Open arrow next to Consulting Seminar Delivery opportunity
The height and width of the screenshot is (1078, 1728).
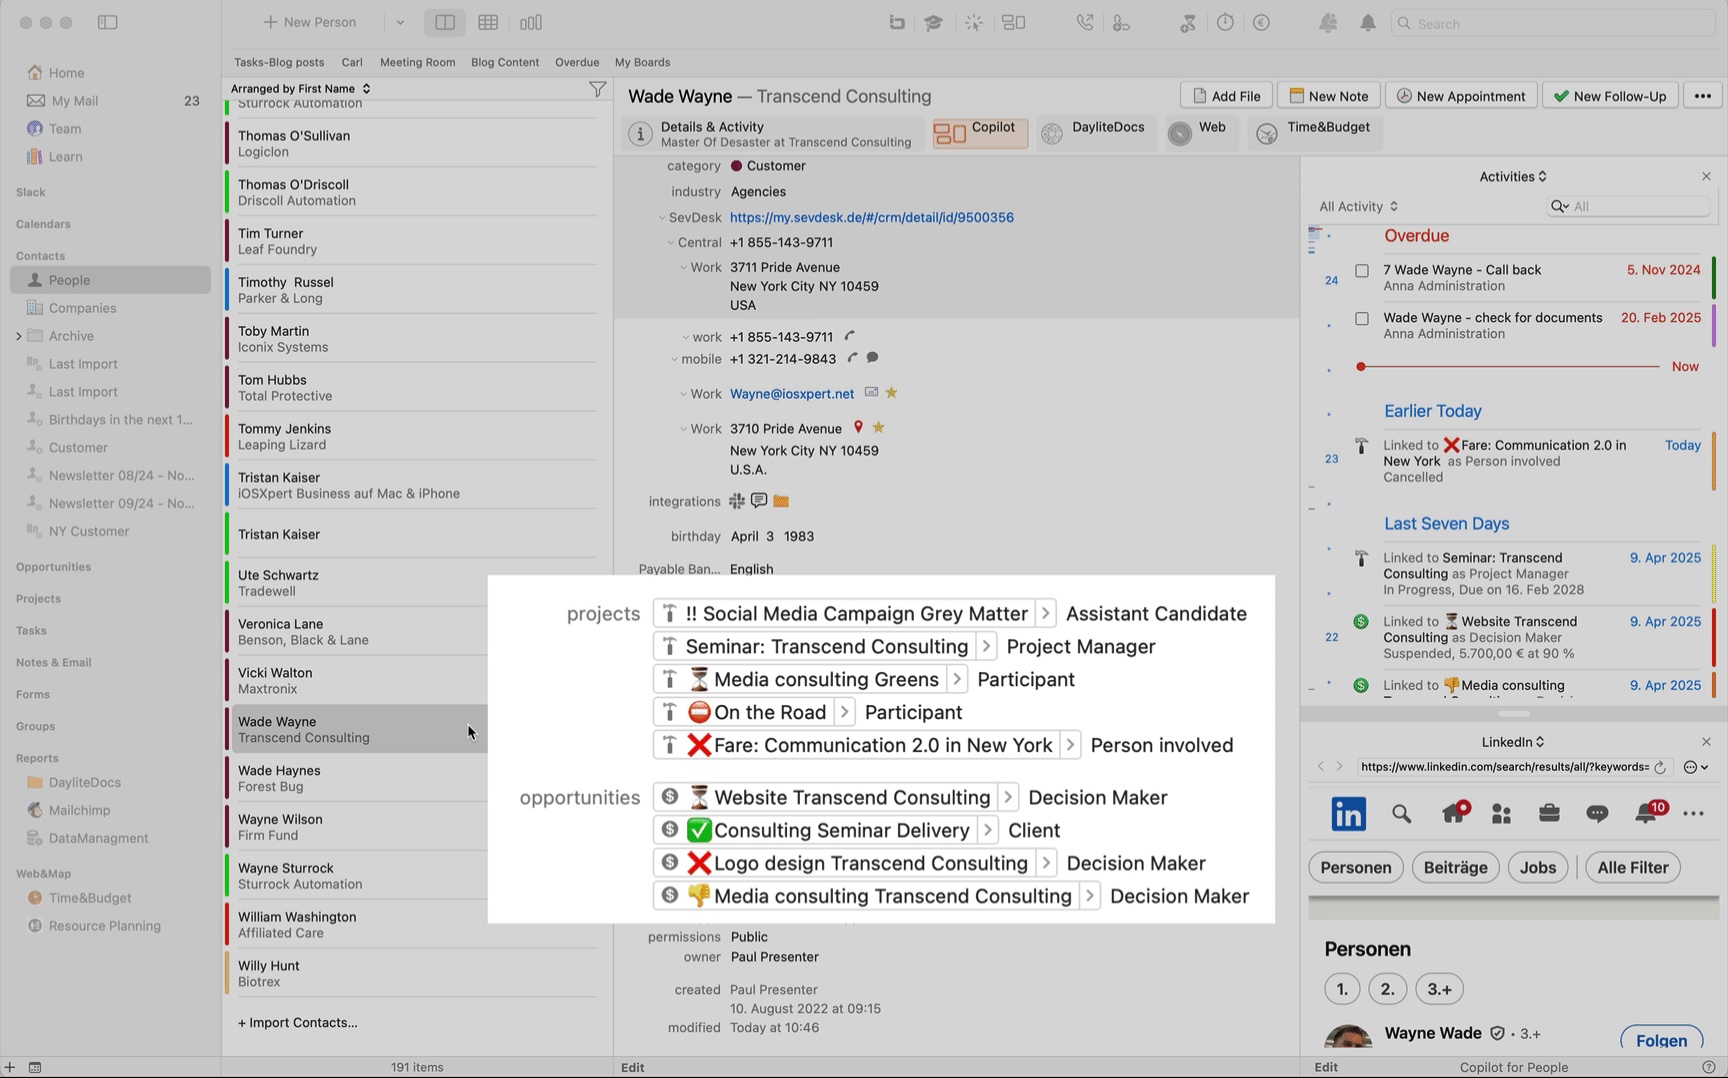point(988,831)
